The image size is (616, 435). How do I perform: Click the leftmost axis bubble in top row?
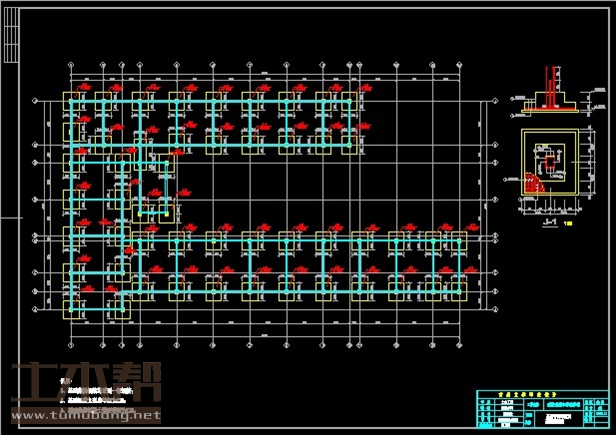tap(70, 64)
